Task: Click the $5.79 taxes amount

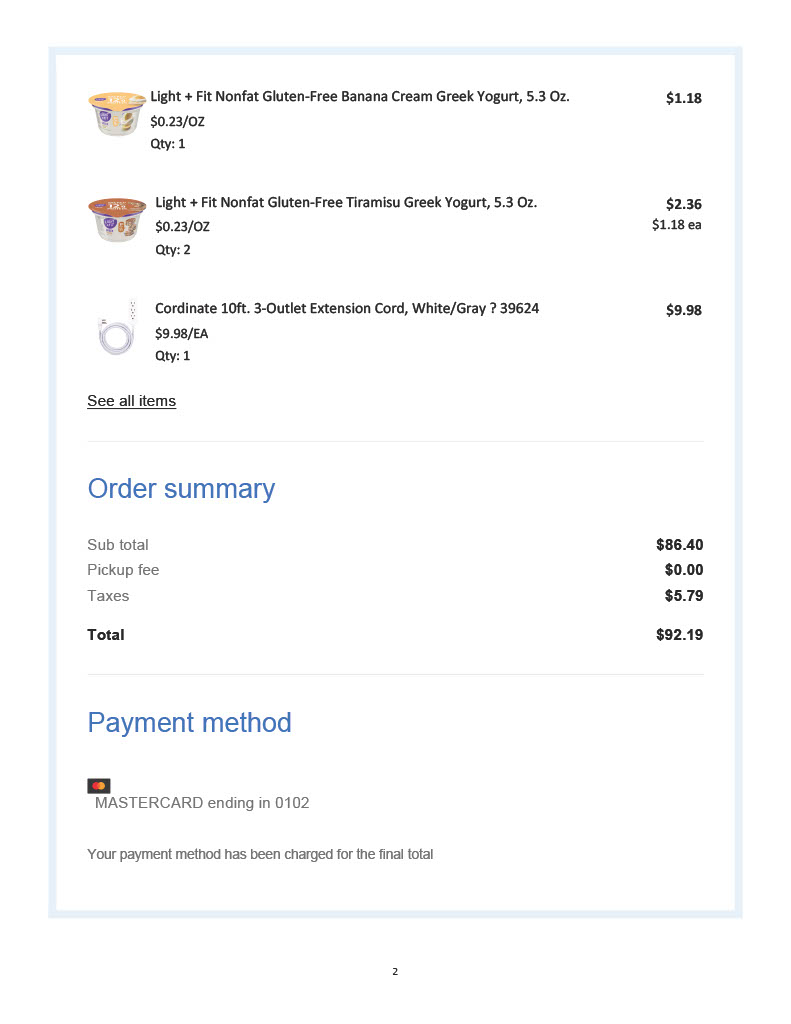Action: 684,596
